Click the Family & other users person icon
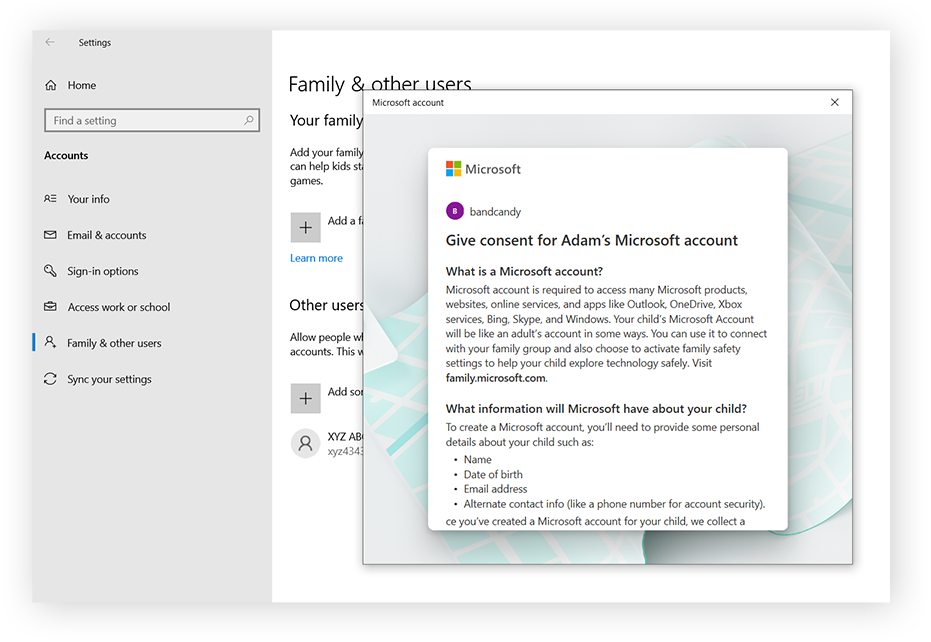 point(50,342)
